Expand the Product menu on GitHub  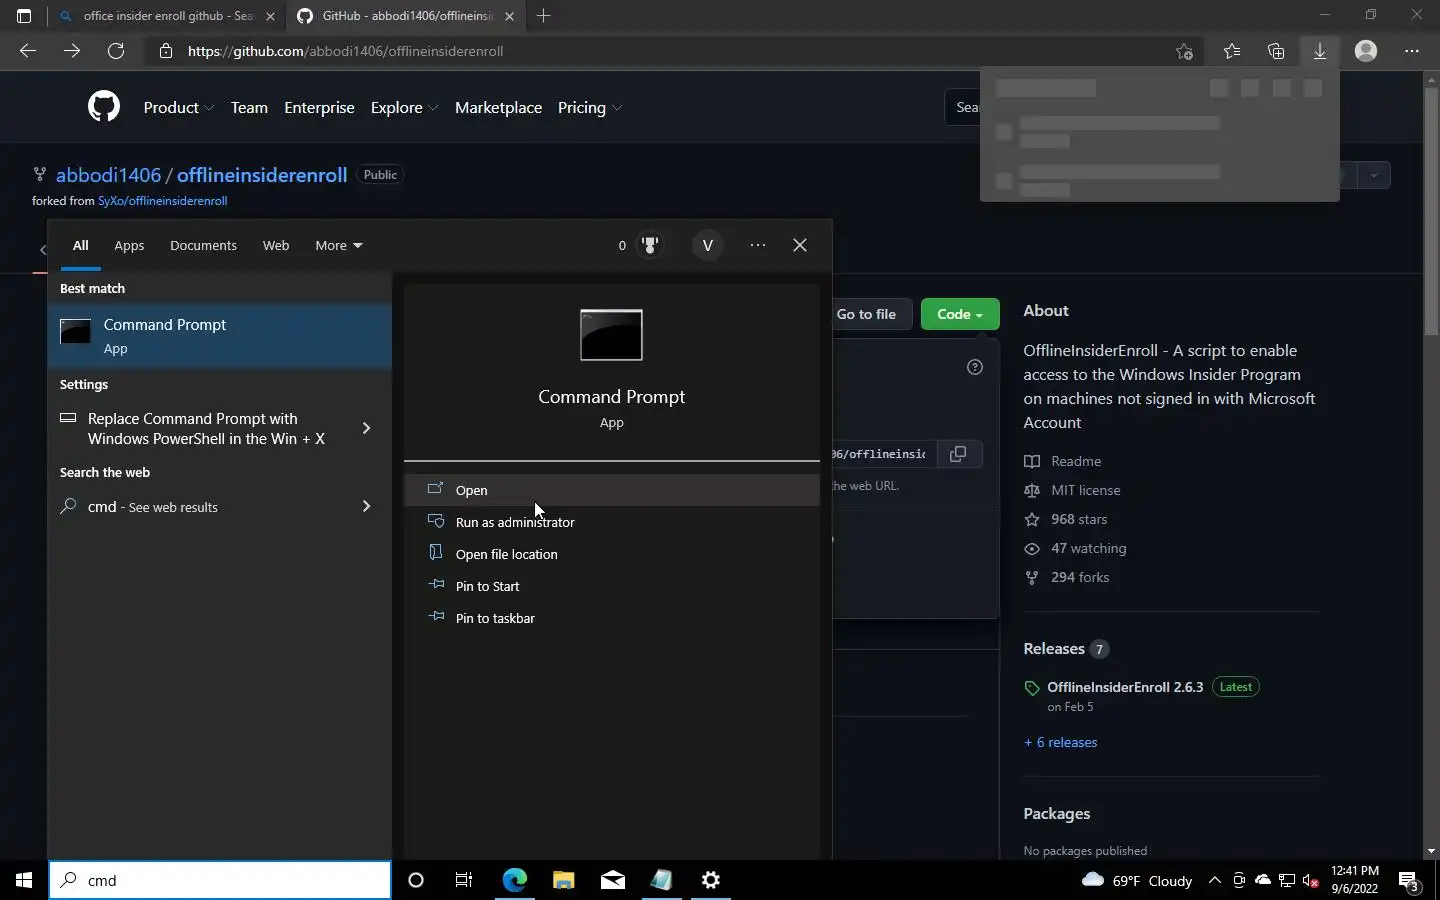pos(179,108)
